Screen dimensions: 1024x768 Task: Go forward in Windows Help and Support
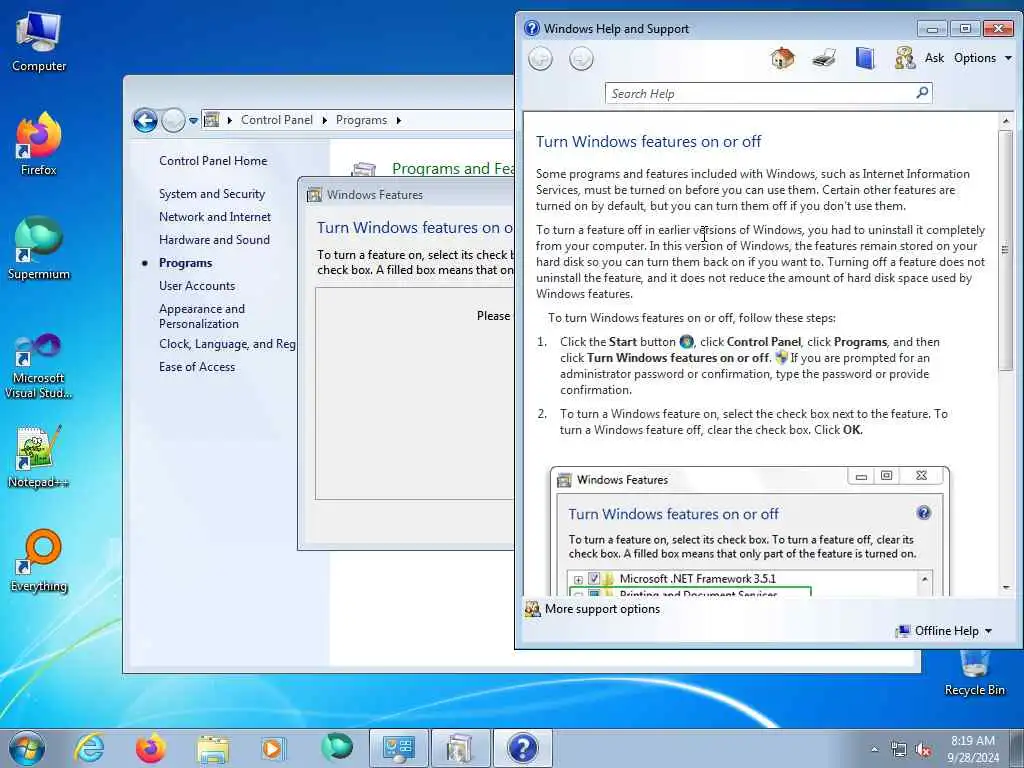581,59
